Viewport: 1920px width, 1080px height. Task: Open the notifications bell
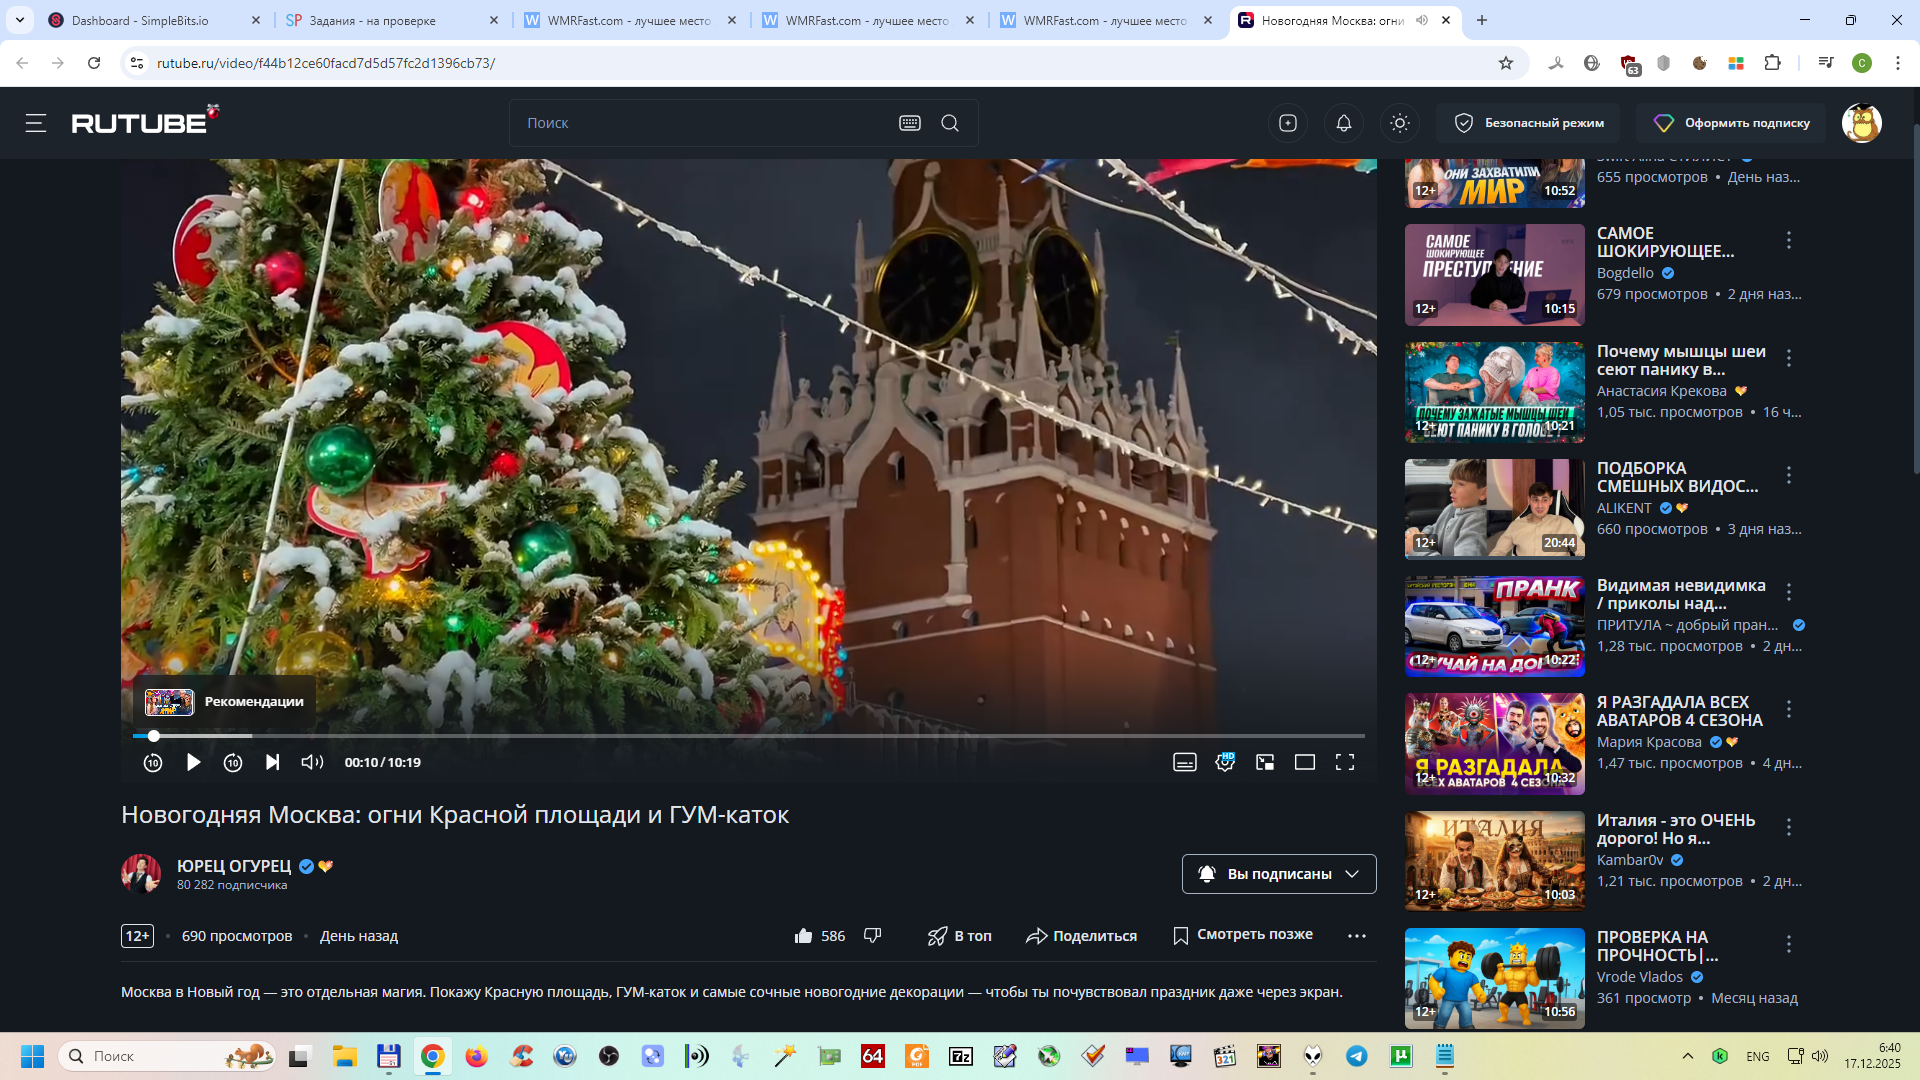[1344, 123]
